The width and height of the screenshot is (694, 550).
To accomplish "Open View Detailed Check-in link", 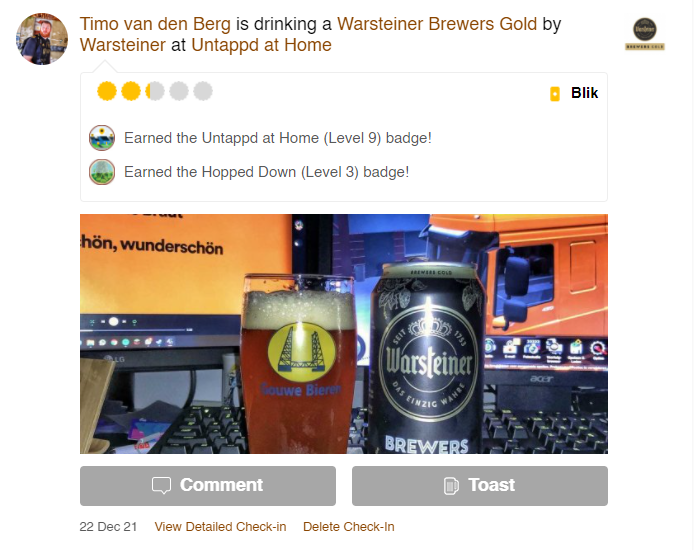I will point(220,527).
